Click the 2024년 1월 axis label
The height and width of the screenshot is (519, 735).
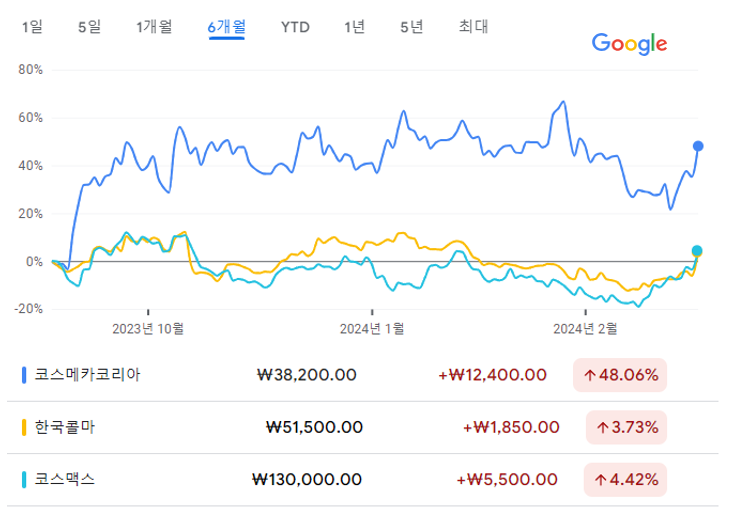point(372,329)
